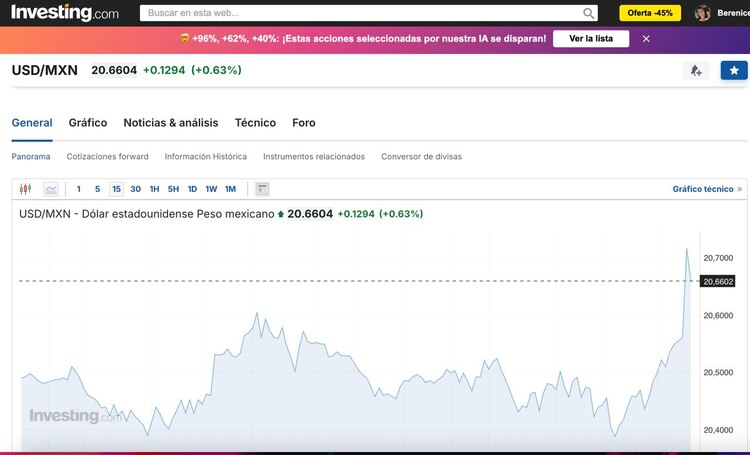
Task: Click the 20,7000 axis label
Action: 718,258
